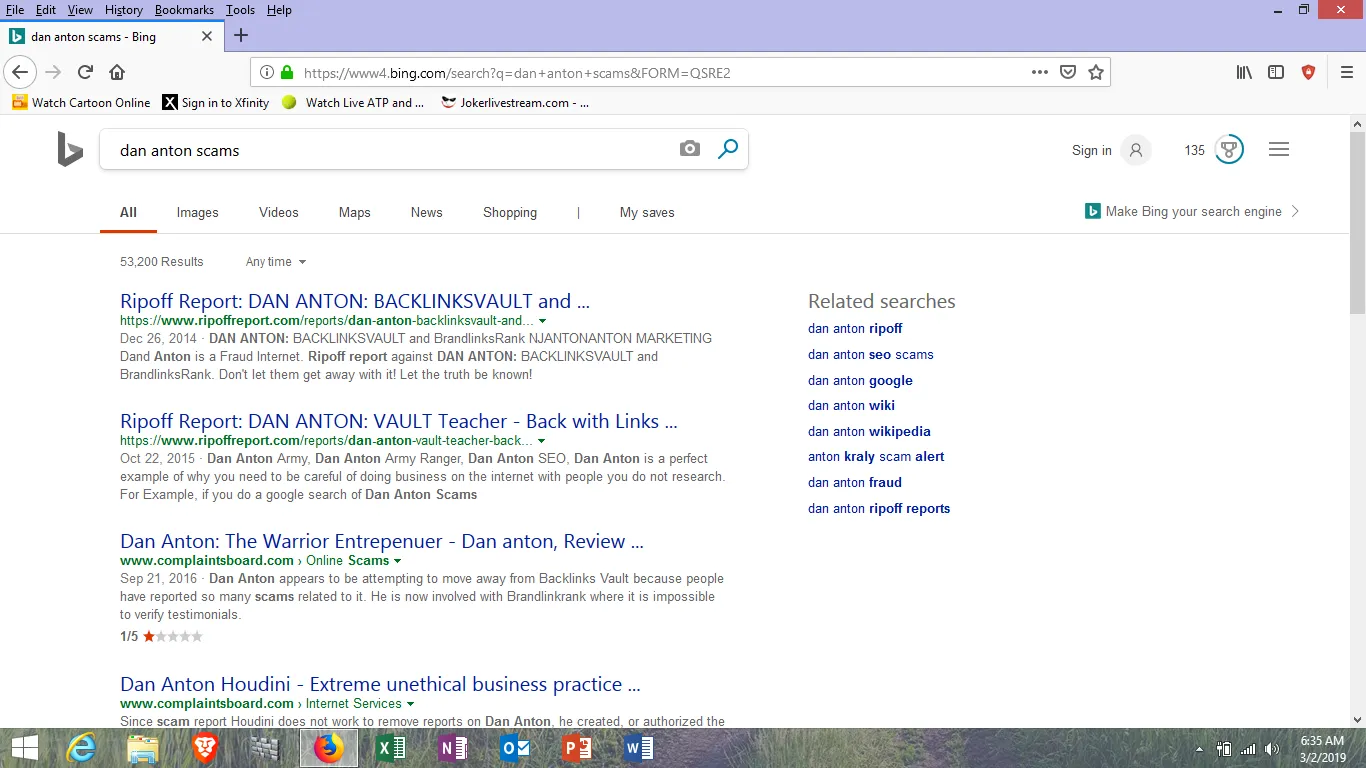
Task: Open the Edit menu
Action: 46,10
